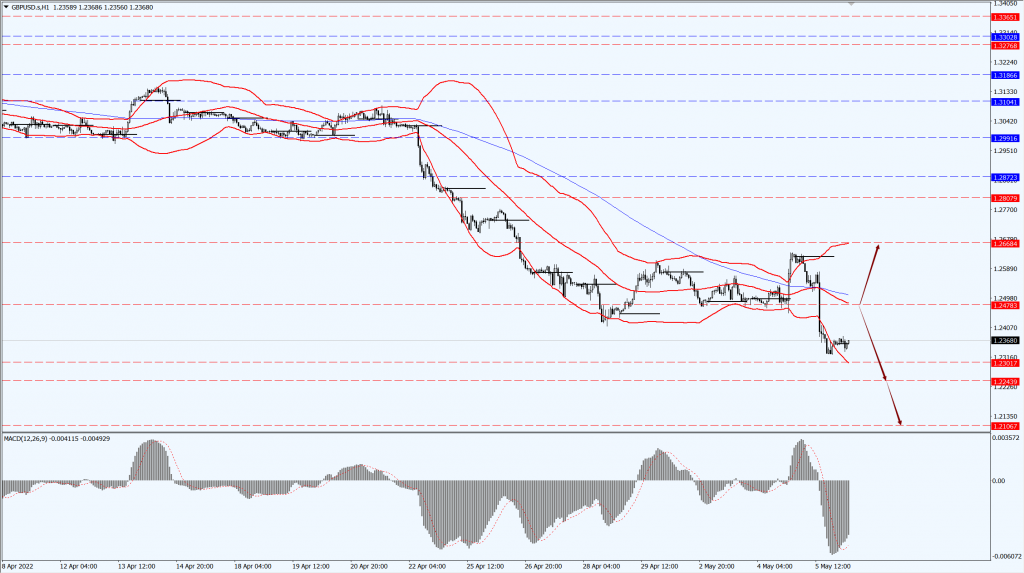This screenshot has width=1024, height=573.
Task: Click the upward red arrow tip near 1.26684
Action: click(878, 245)
